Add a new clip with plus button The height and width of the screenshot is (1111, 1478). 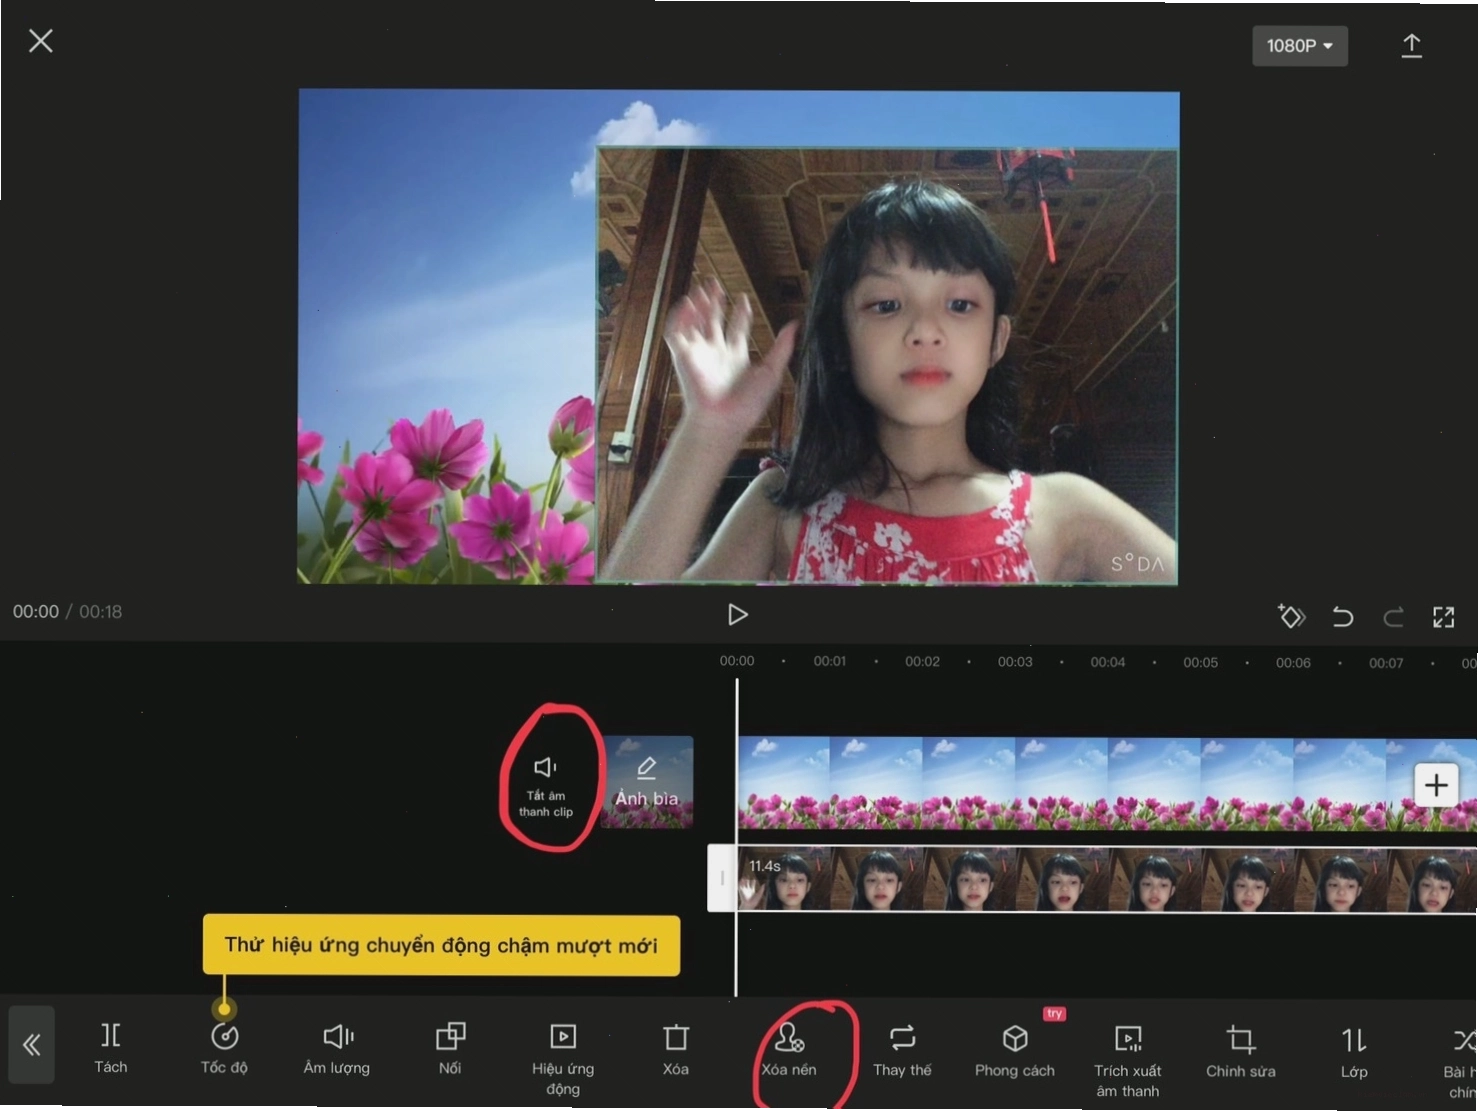click(x=1436, y=785)
